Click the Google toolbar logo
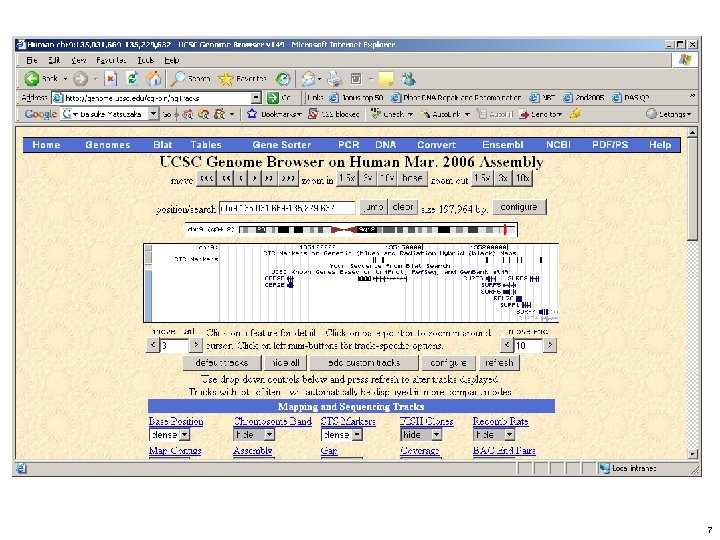Image resolution: width=720 pixels, height=540 pixels. 40,114
